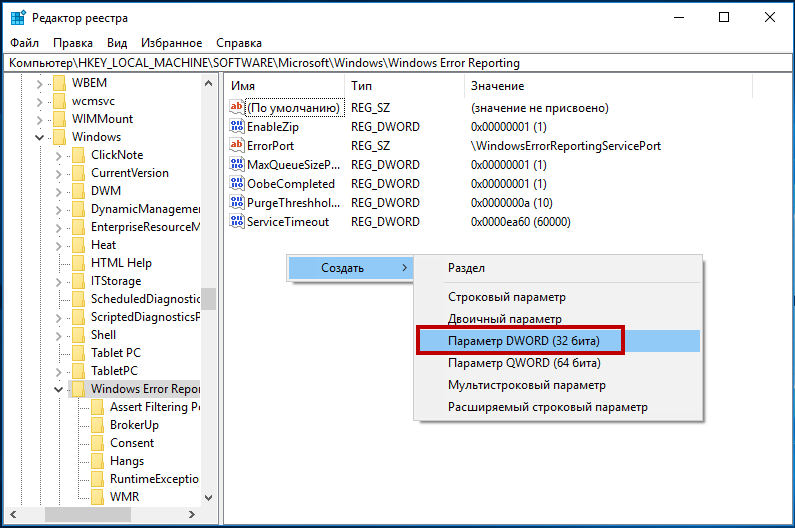Select the ErrorPort string value icon
This screenshot has height=528, width=795.
tap(237, 145)
